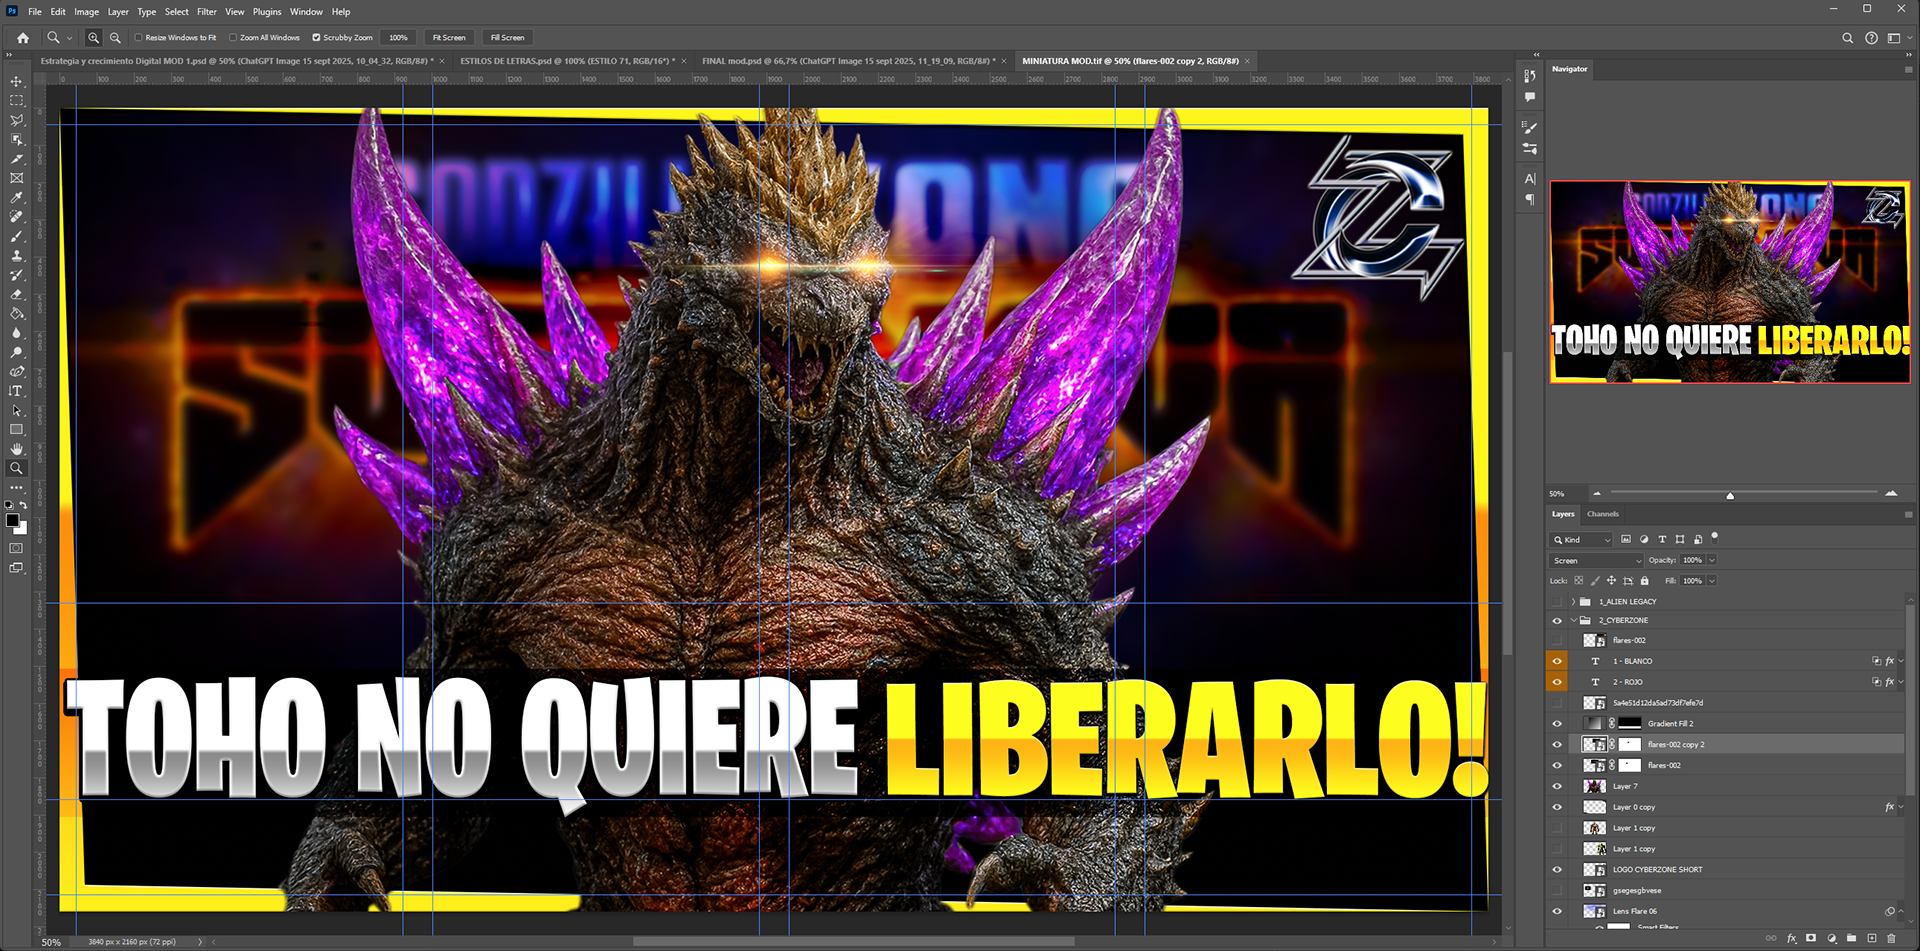Hide the Gradient Fill 2 layer
Viewport: 1920px width, 951px height.
(1556, 724)
